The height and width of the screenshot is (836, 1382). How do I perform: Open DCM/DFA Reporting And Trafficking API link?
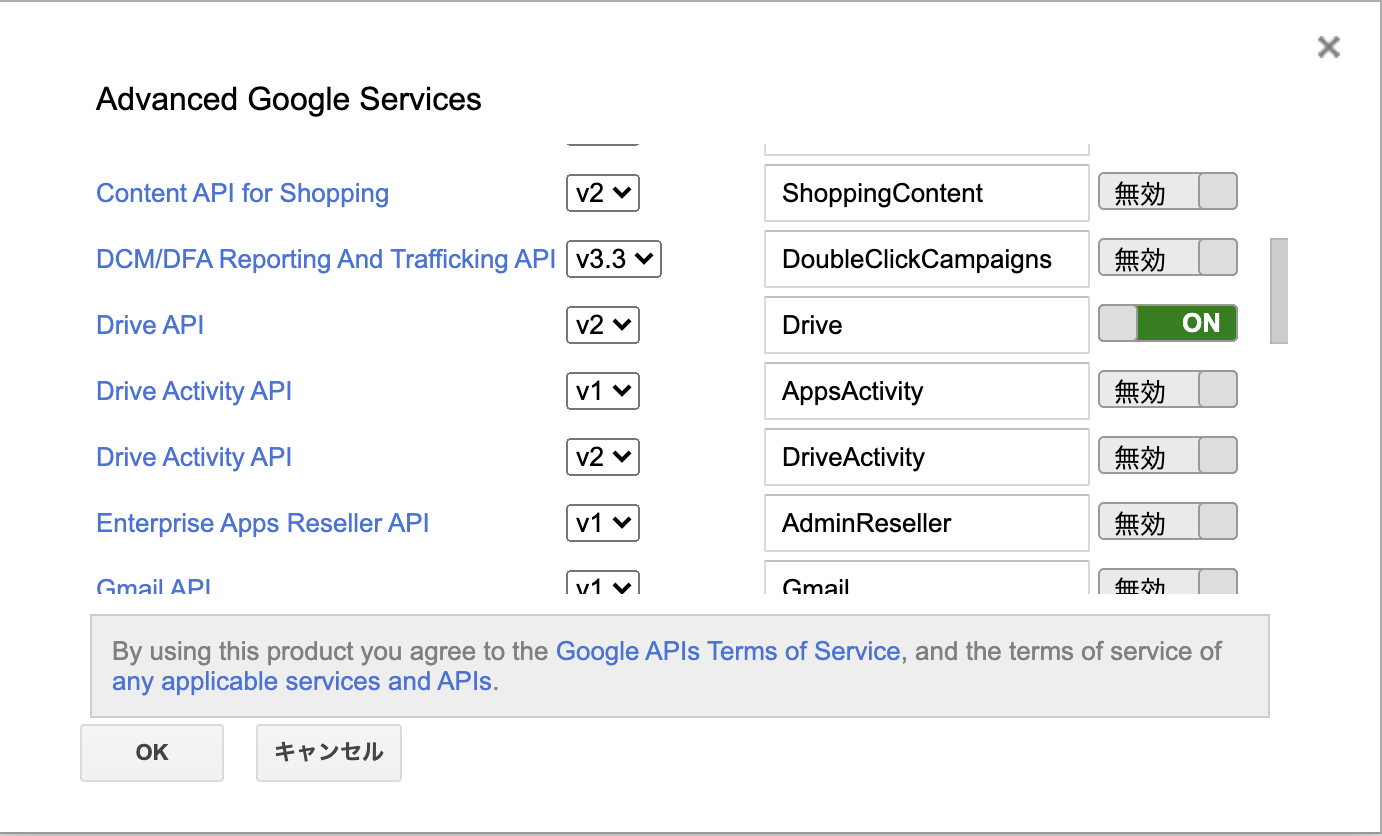pyautogui.click(x=325, y=259)
